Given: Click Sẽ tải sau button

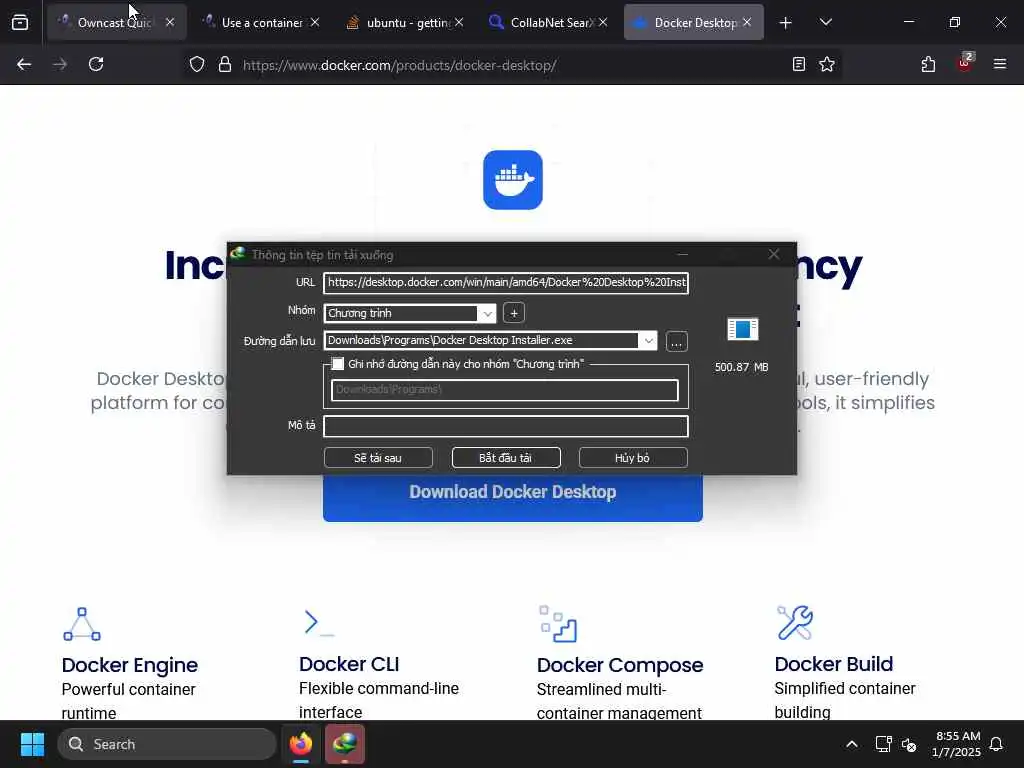Looking at the screenshot, I should (378, 458).
